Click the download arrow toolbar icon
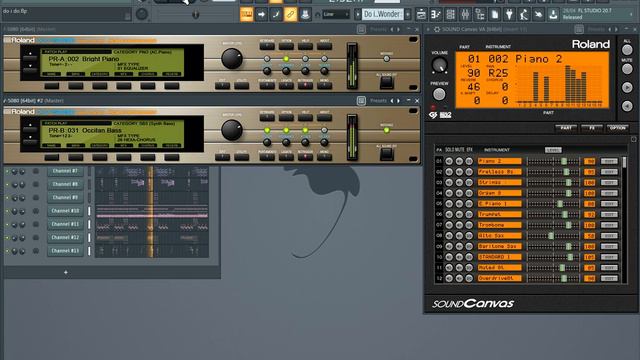 click(x=553, y=15)
